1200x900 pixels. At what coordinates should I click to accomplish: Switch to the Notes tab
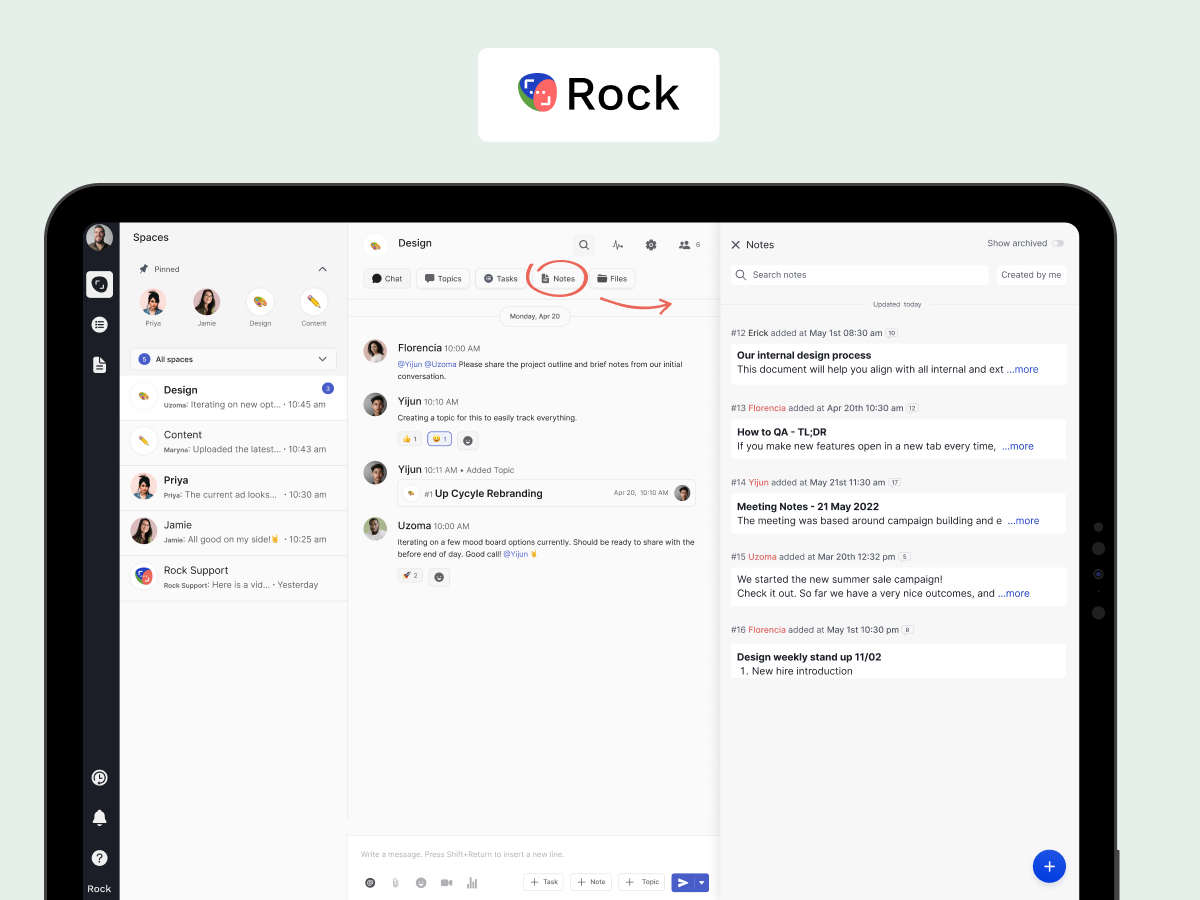tap(556, 278)
